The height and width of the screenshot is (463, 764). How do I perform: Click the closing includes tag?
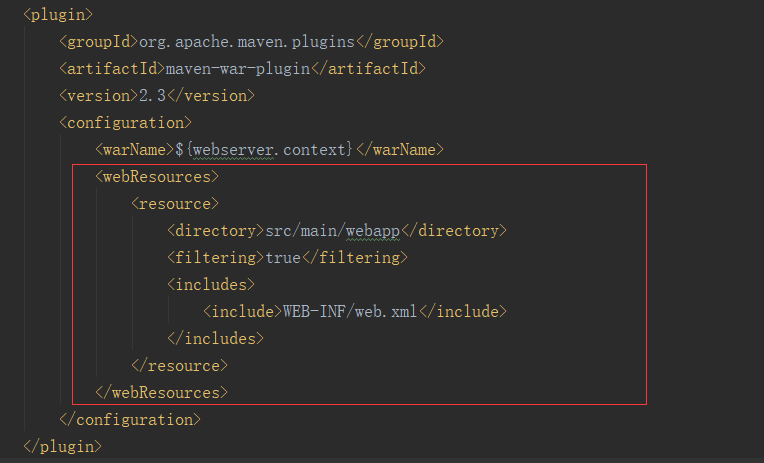coord(215,339)
